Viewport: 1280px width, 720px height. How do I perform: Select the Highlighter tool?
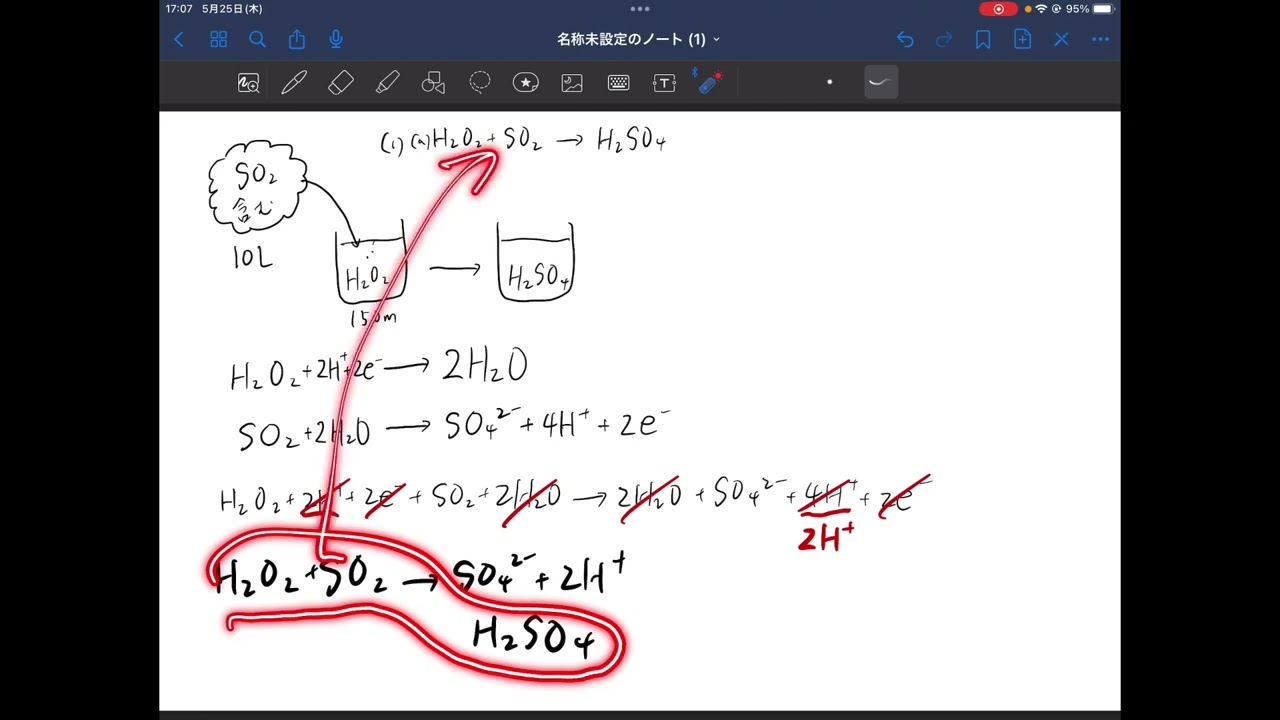tap(387, 83)
